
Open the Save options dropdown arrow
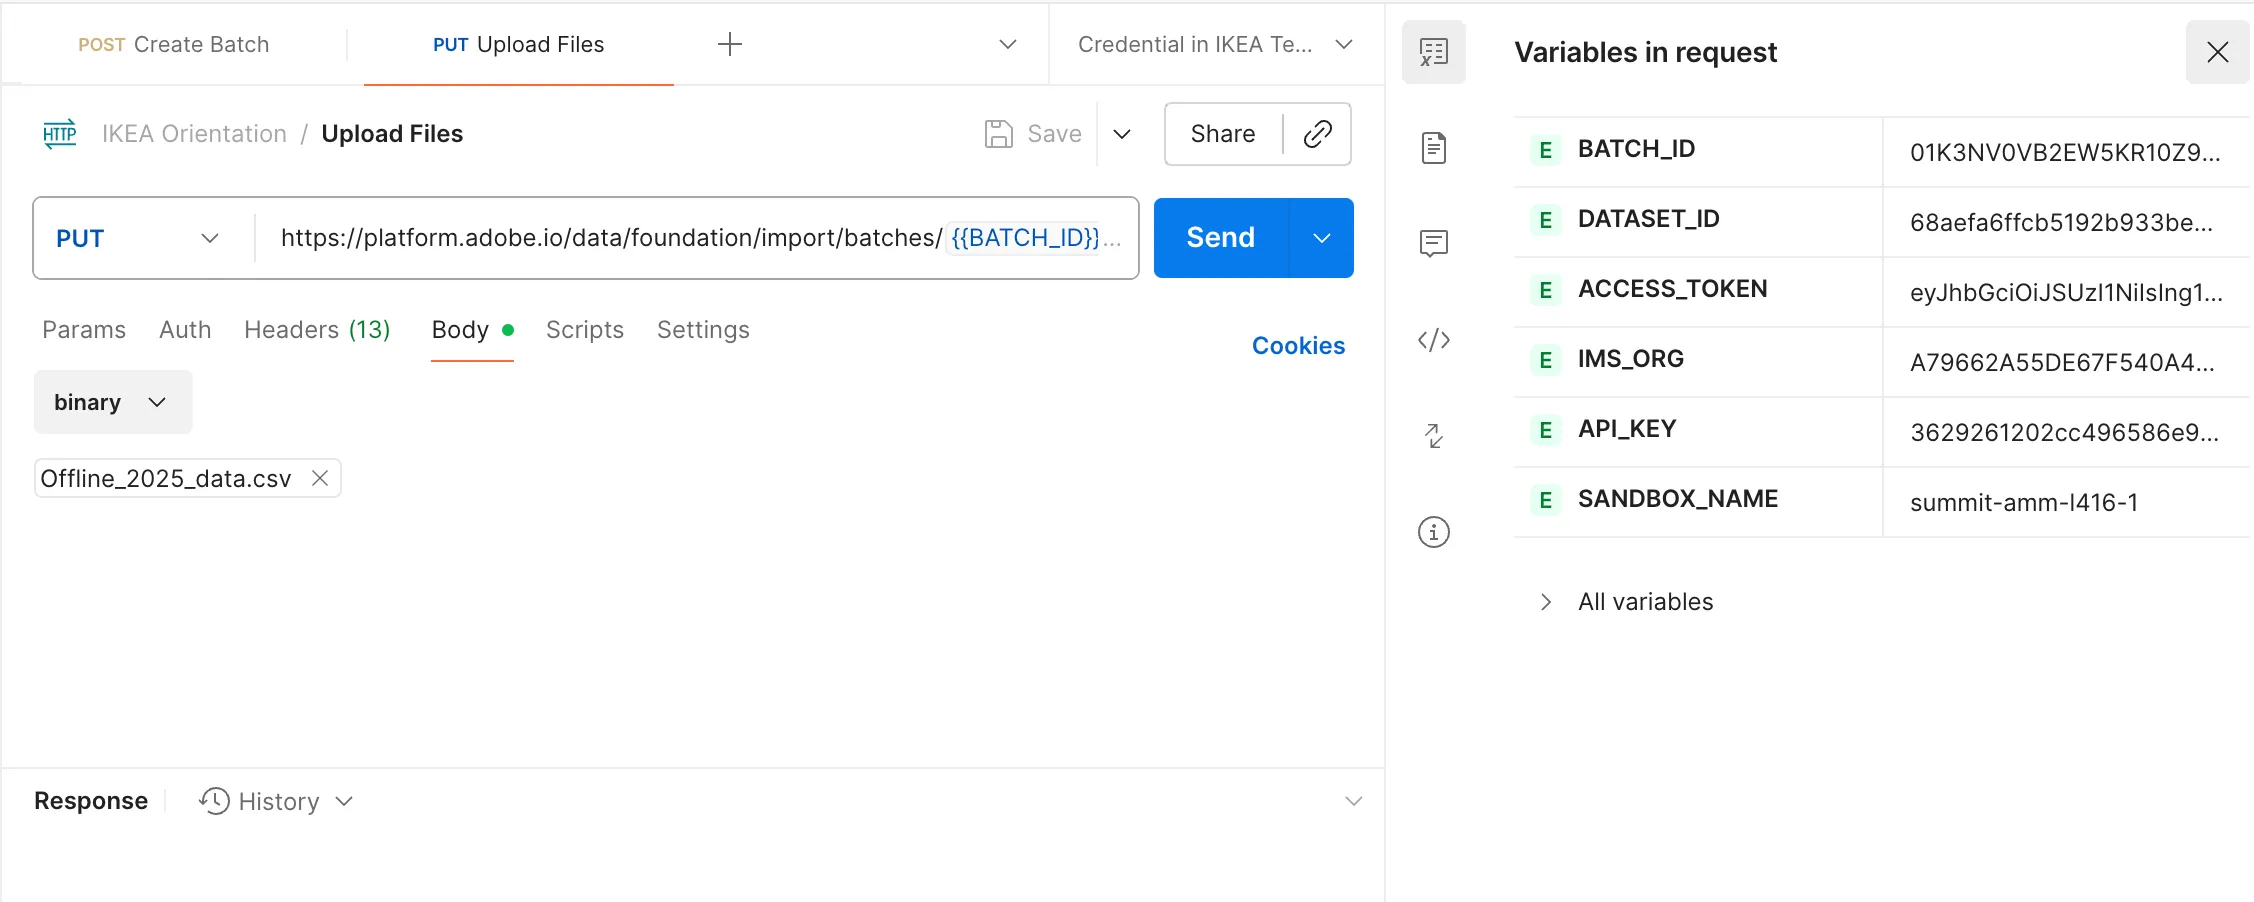pyautogui.click(x=1122, y=134)
